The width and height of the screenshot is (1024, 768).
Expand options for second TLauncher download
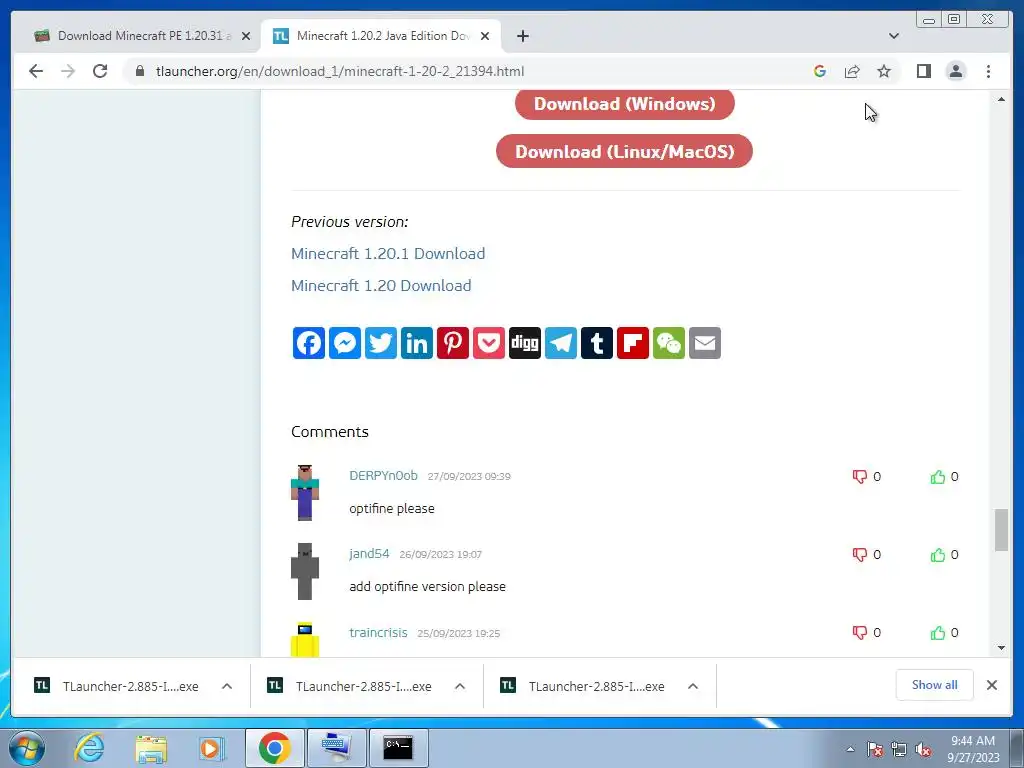click(x=460, y=686)
